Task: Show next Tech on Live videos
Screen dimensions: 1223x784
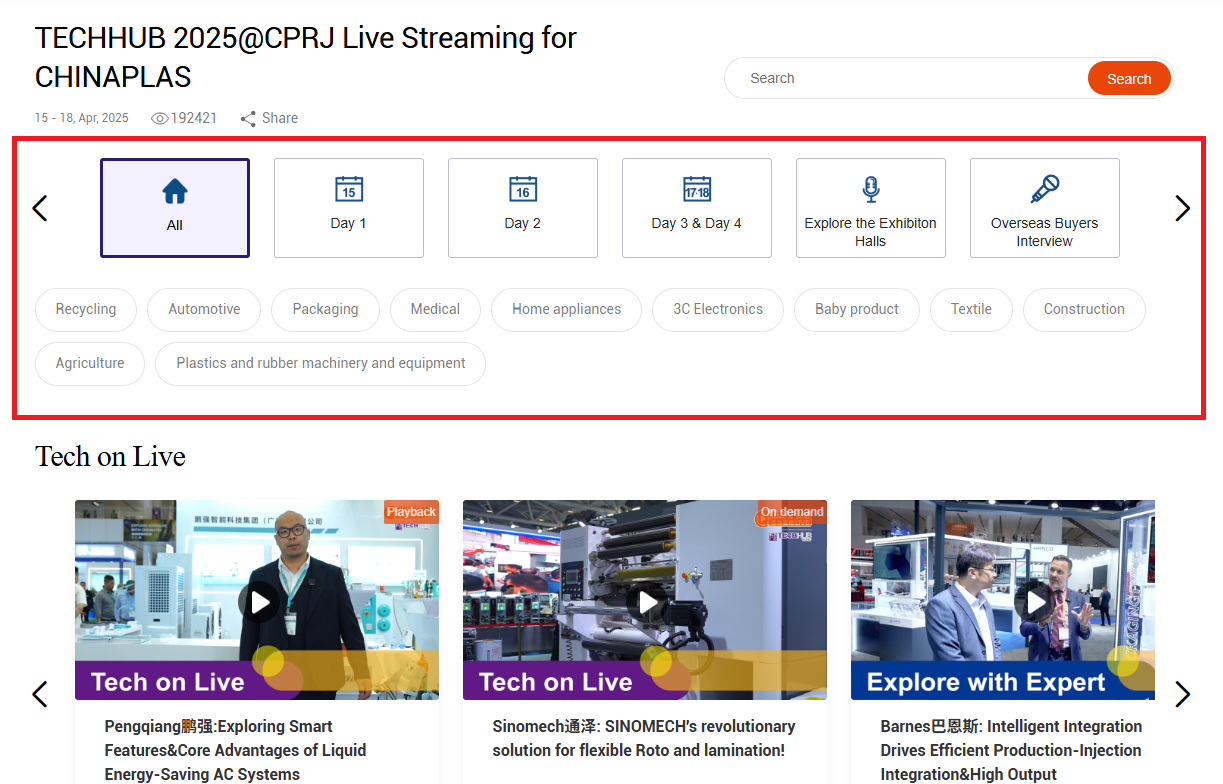Action: 1182,694
